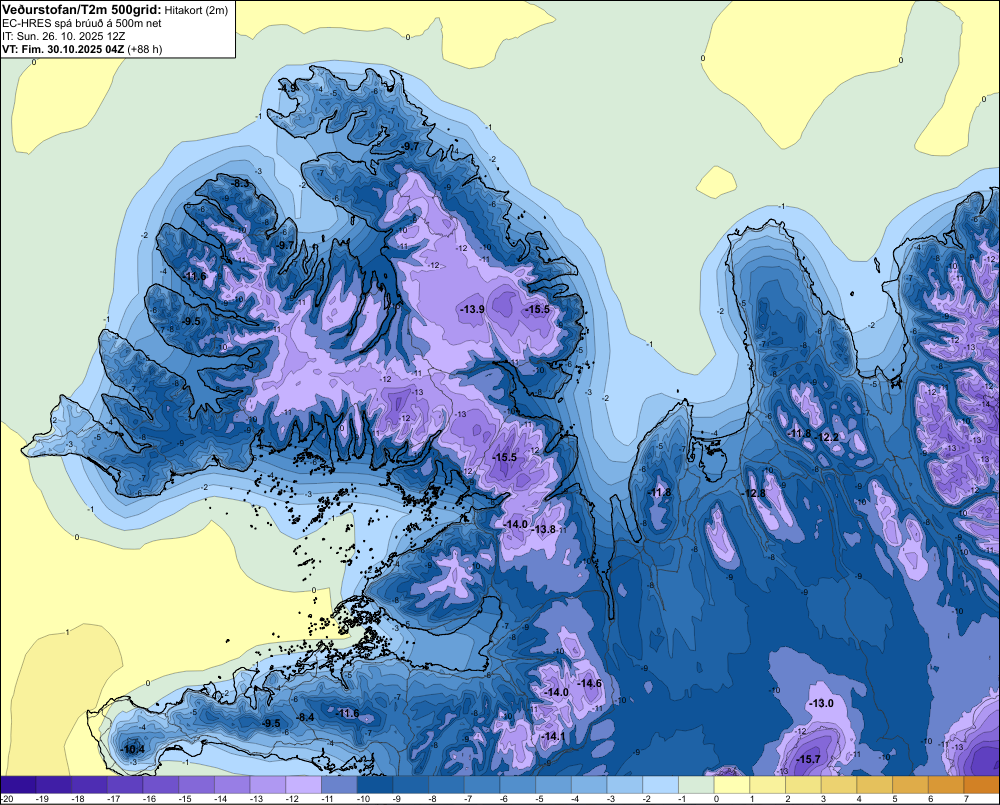
Task: Click legend swatch between 4 and 5
Action: (x=875, y=785)
